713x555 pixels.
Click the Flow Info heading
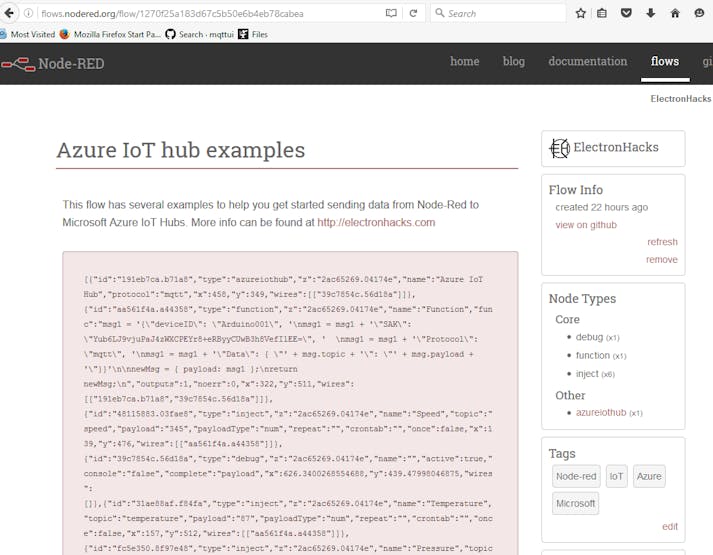(576, 190)
